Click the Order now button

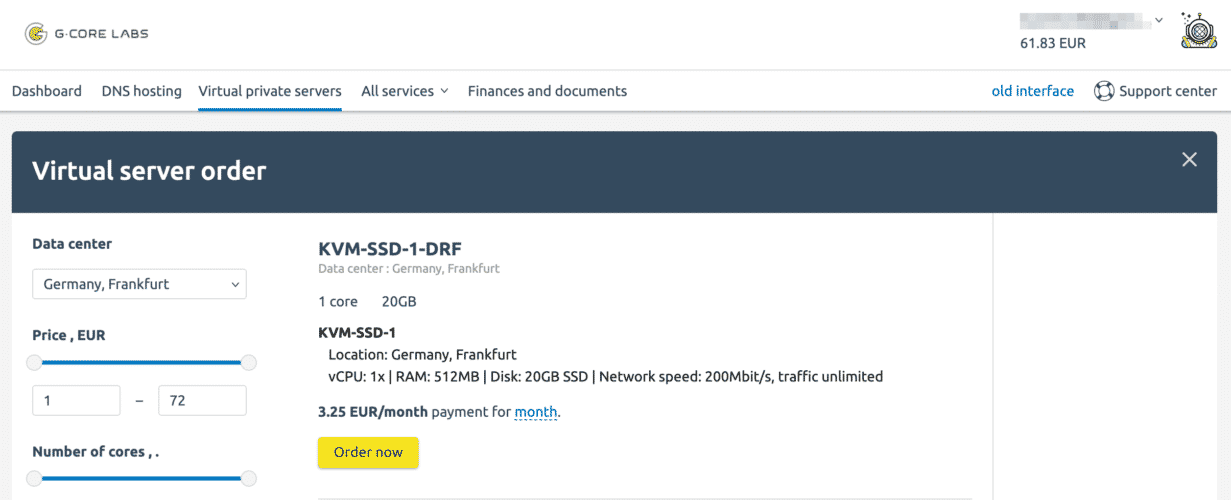368,453
